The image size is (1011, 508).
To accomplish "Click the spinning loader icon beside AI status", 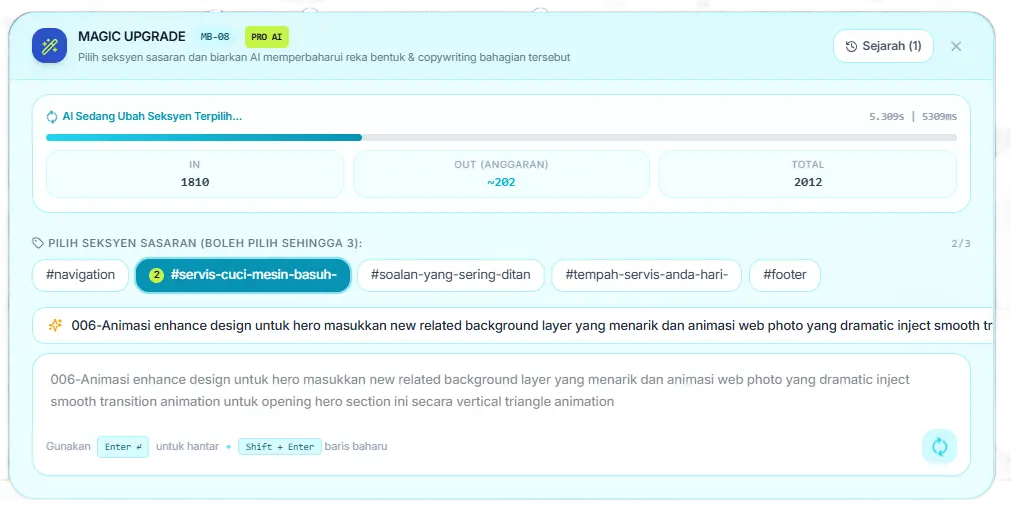I will point(52,117).
